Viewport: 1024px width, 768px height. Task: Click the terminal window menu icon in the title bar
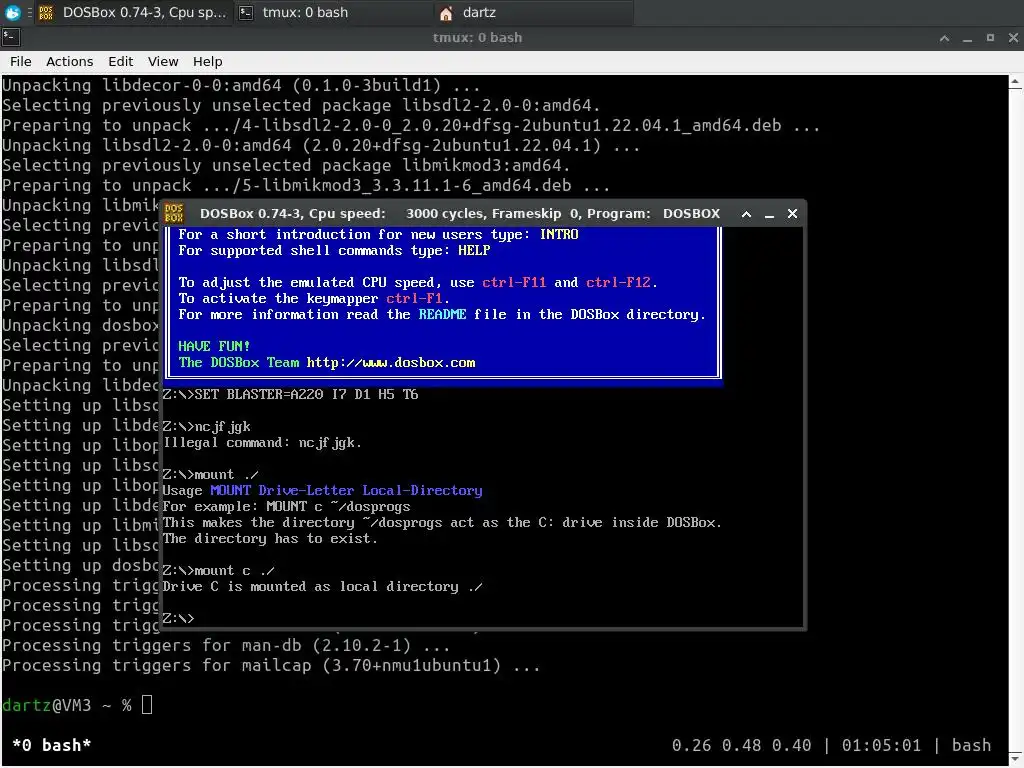pos(11,37)
